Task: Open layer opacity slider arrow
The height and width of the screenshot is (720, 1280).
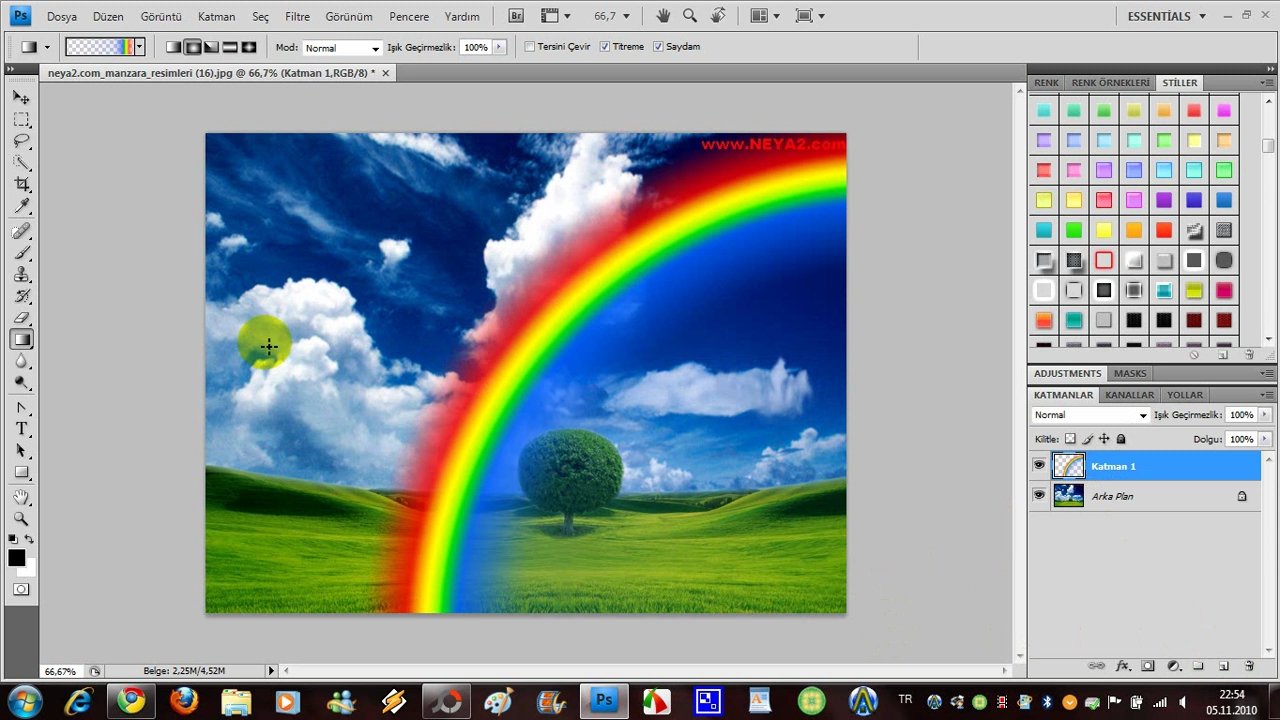Action: (1266, 415)
